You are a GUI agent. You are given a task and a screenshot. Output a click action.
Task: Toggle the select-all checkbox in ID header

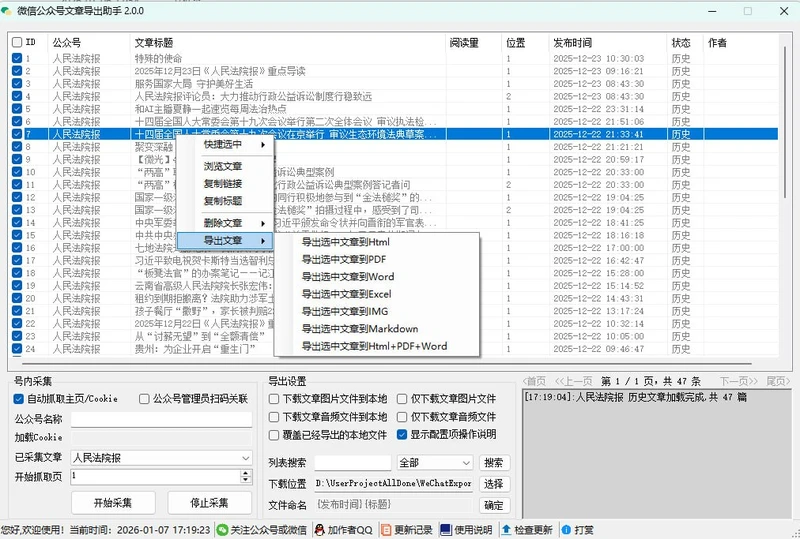coord(17,42)
